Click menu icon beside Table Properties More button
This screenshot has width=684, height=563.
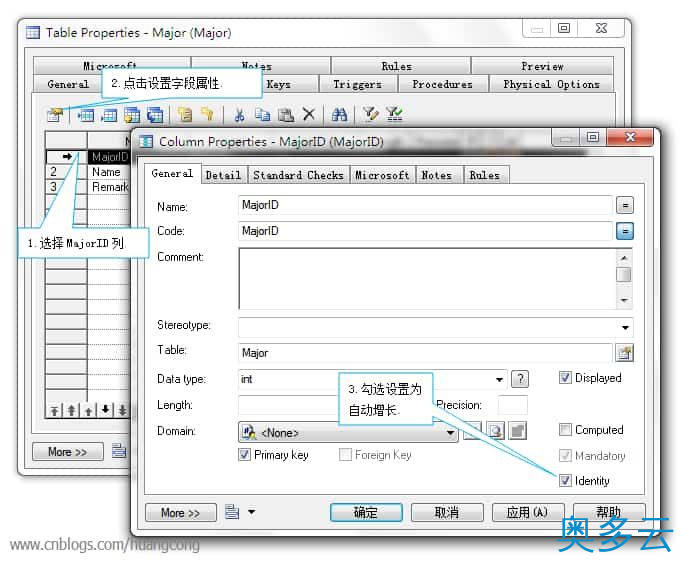[119, 450]
